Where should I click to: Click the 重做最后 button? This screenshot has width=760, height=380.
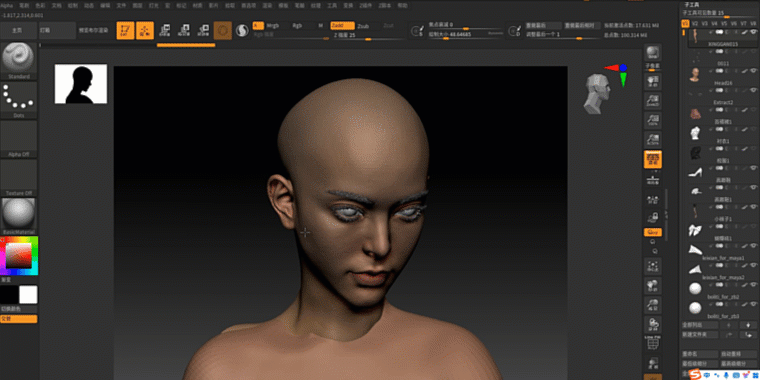(542, 25)
